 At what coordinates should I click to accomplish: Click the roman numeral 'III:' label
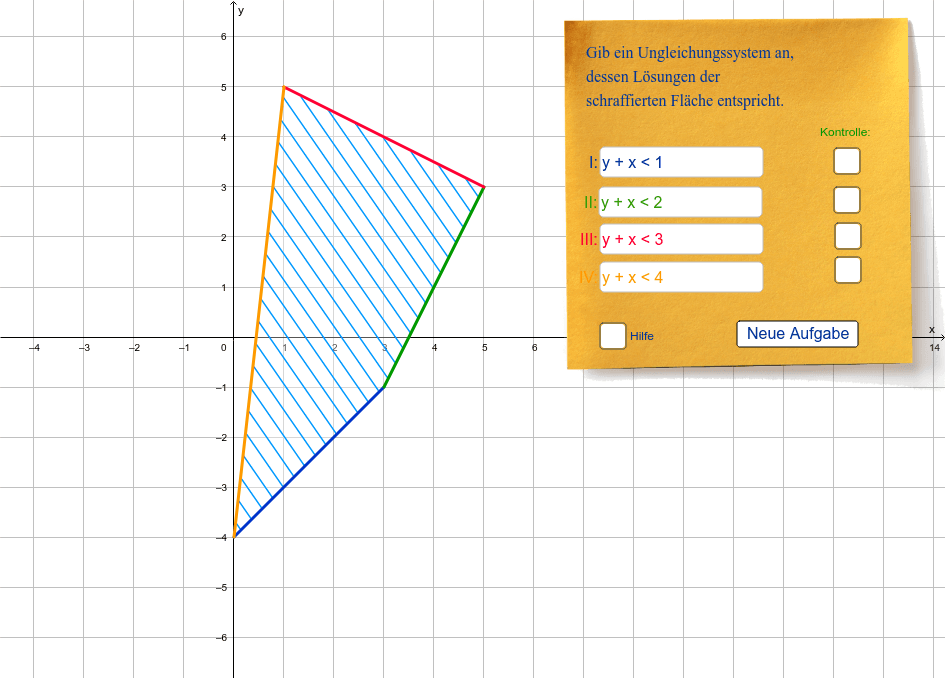click(x=588, y=240)
